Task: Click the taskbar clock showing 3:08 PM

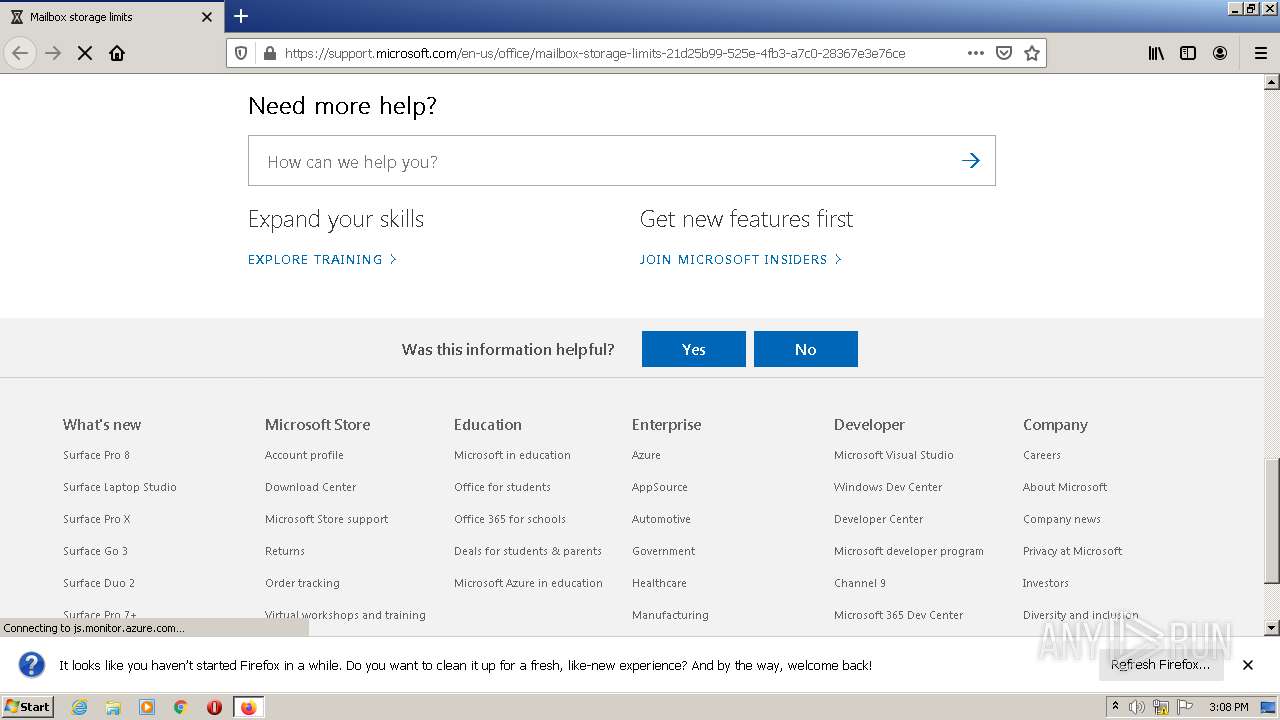Action: (1228, 707)
